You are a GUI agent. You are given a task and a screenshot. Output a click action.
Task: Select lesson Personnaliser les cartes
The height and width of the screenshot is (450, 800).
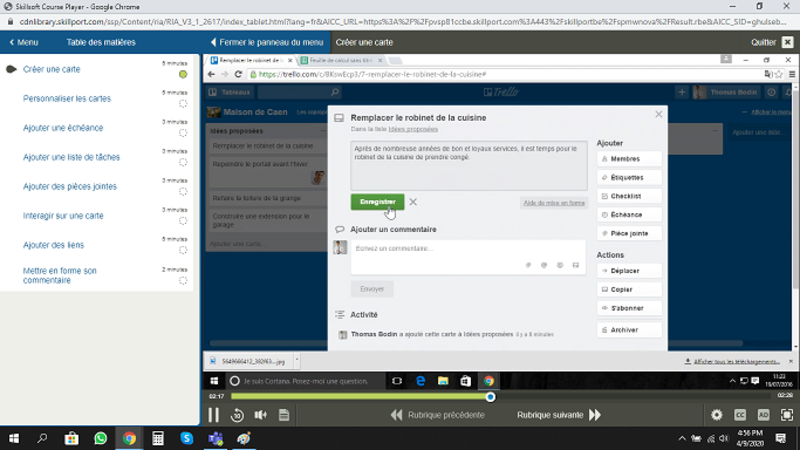click(x=67, y=98)
